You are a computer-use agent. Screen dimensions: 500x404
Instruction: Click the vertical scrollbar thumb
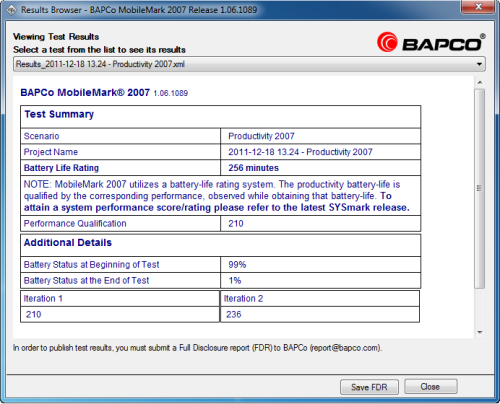pos(480,189)
